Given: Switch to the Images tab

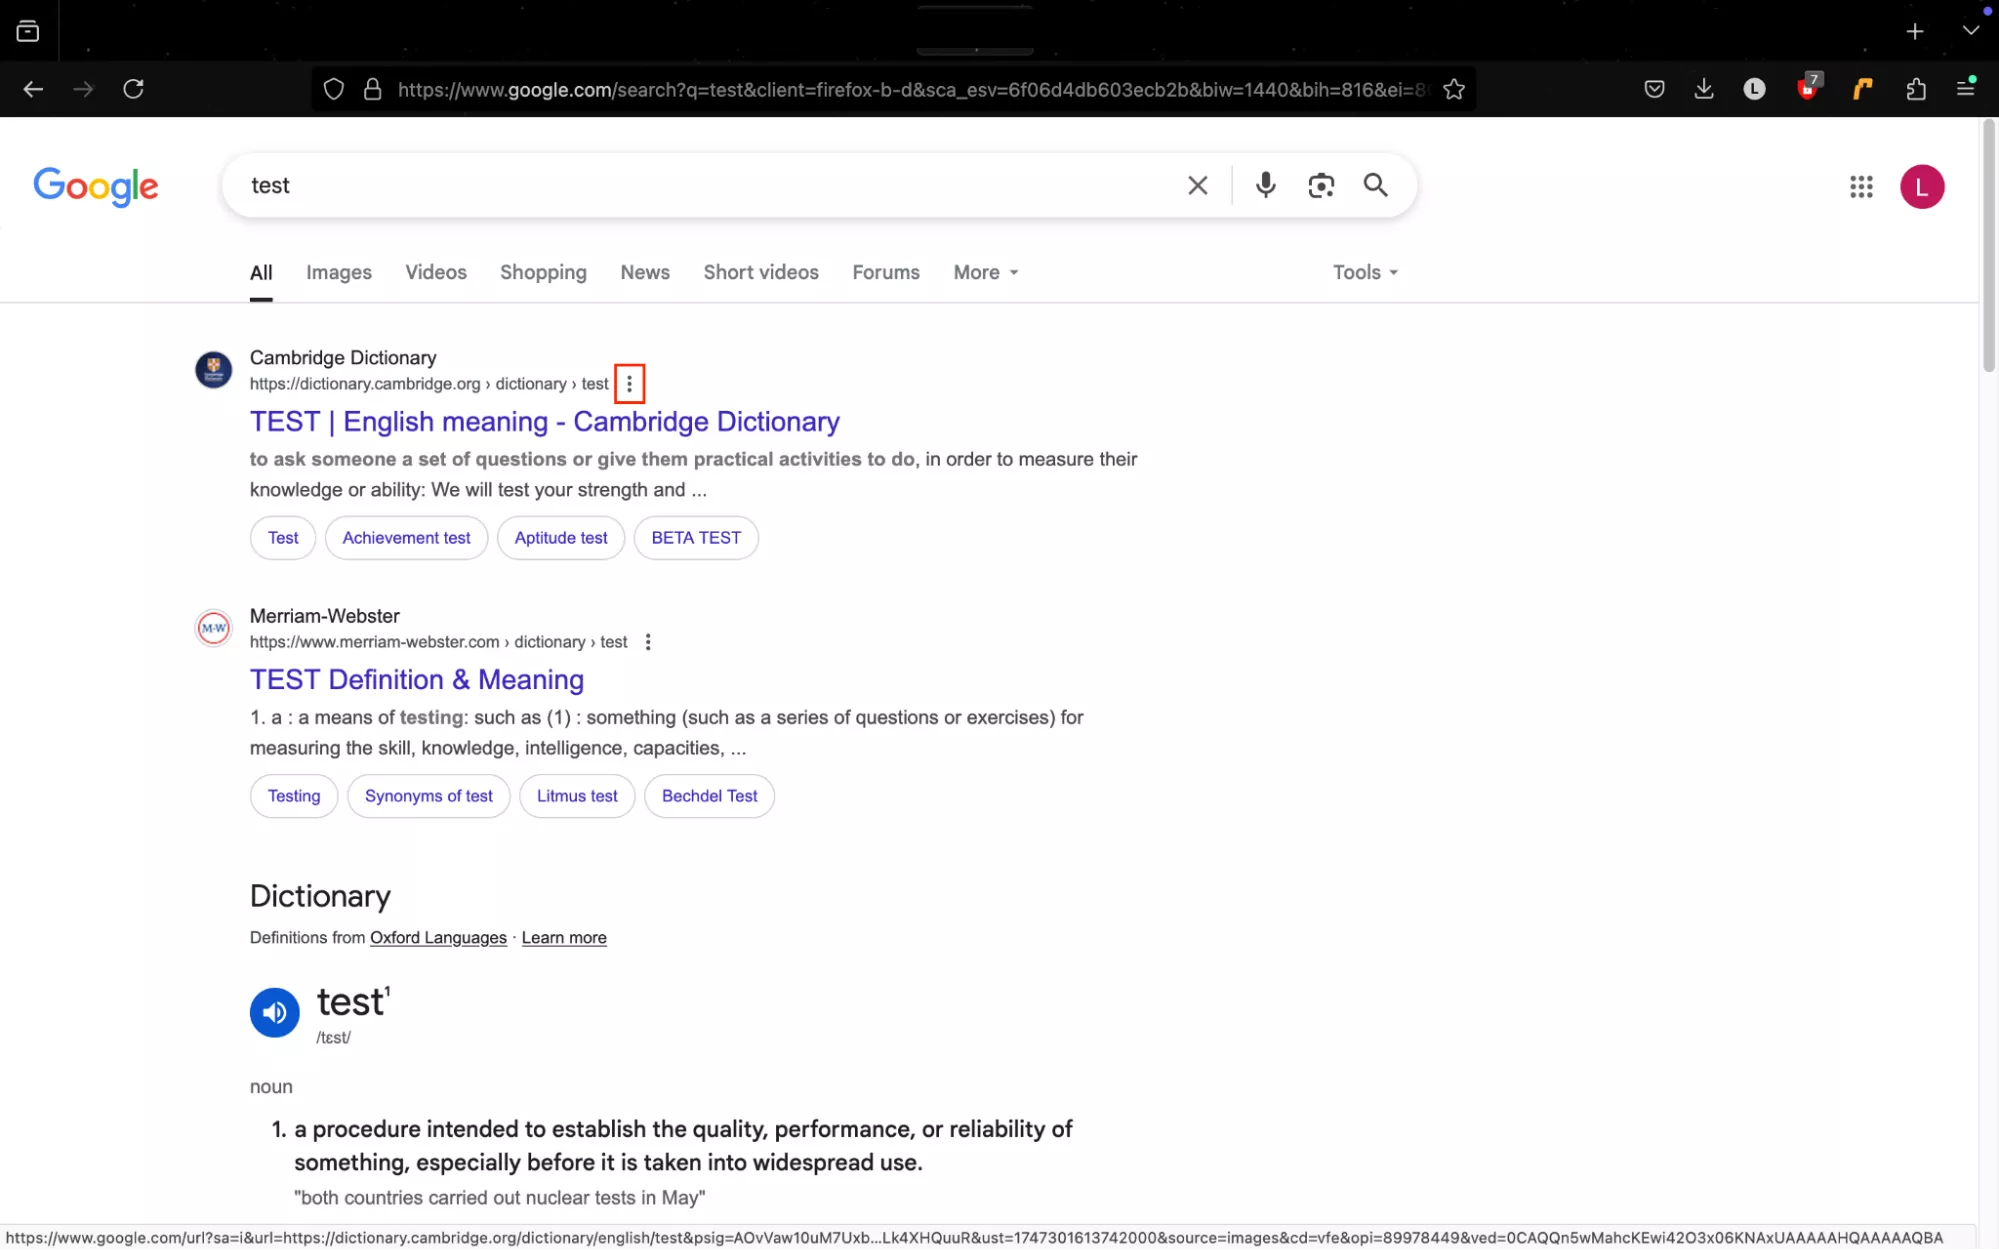Looking at the screenshot, I should pos(338,272).
